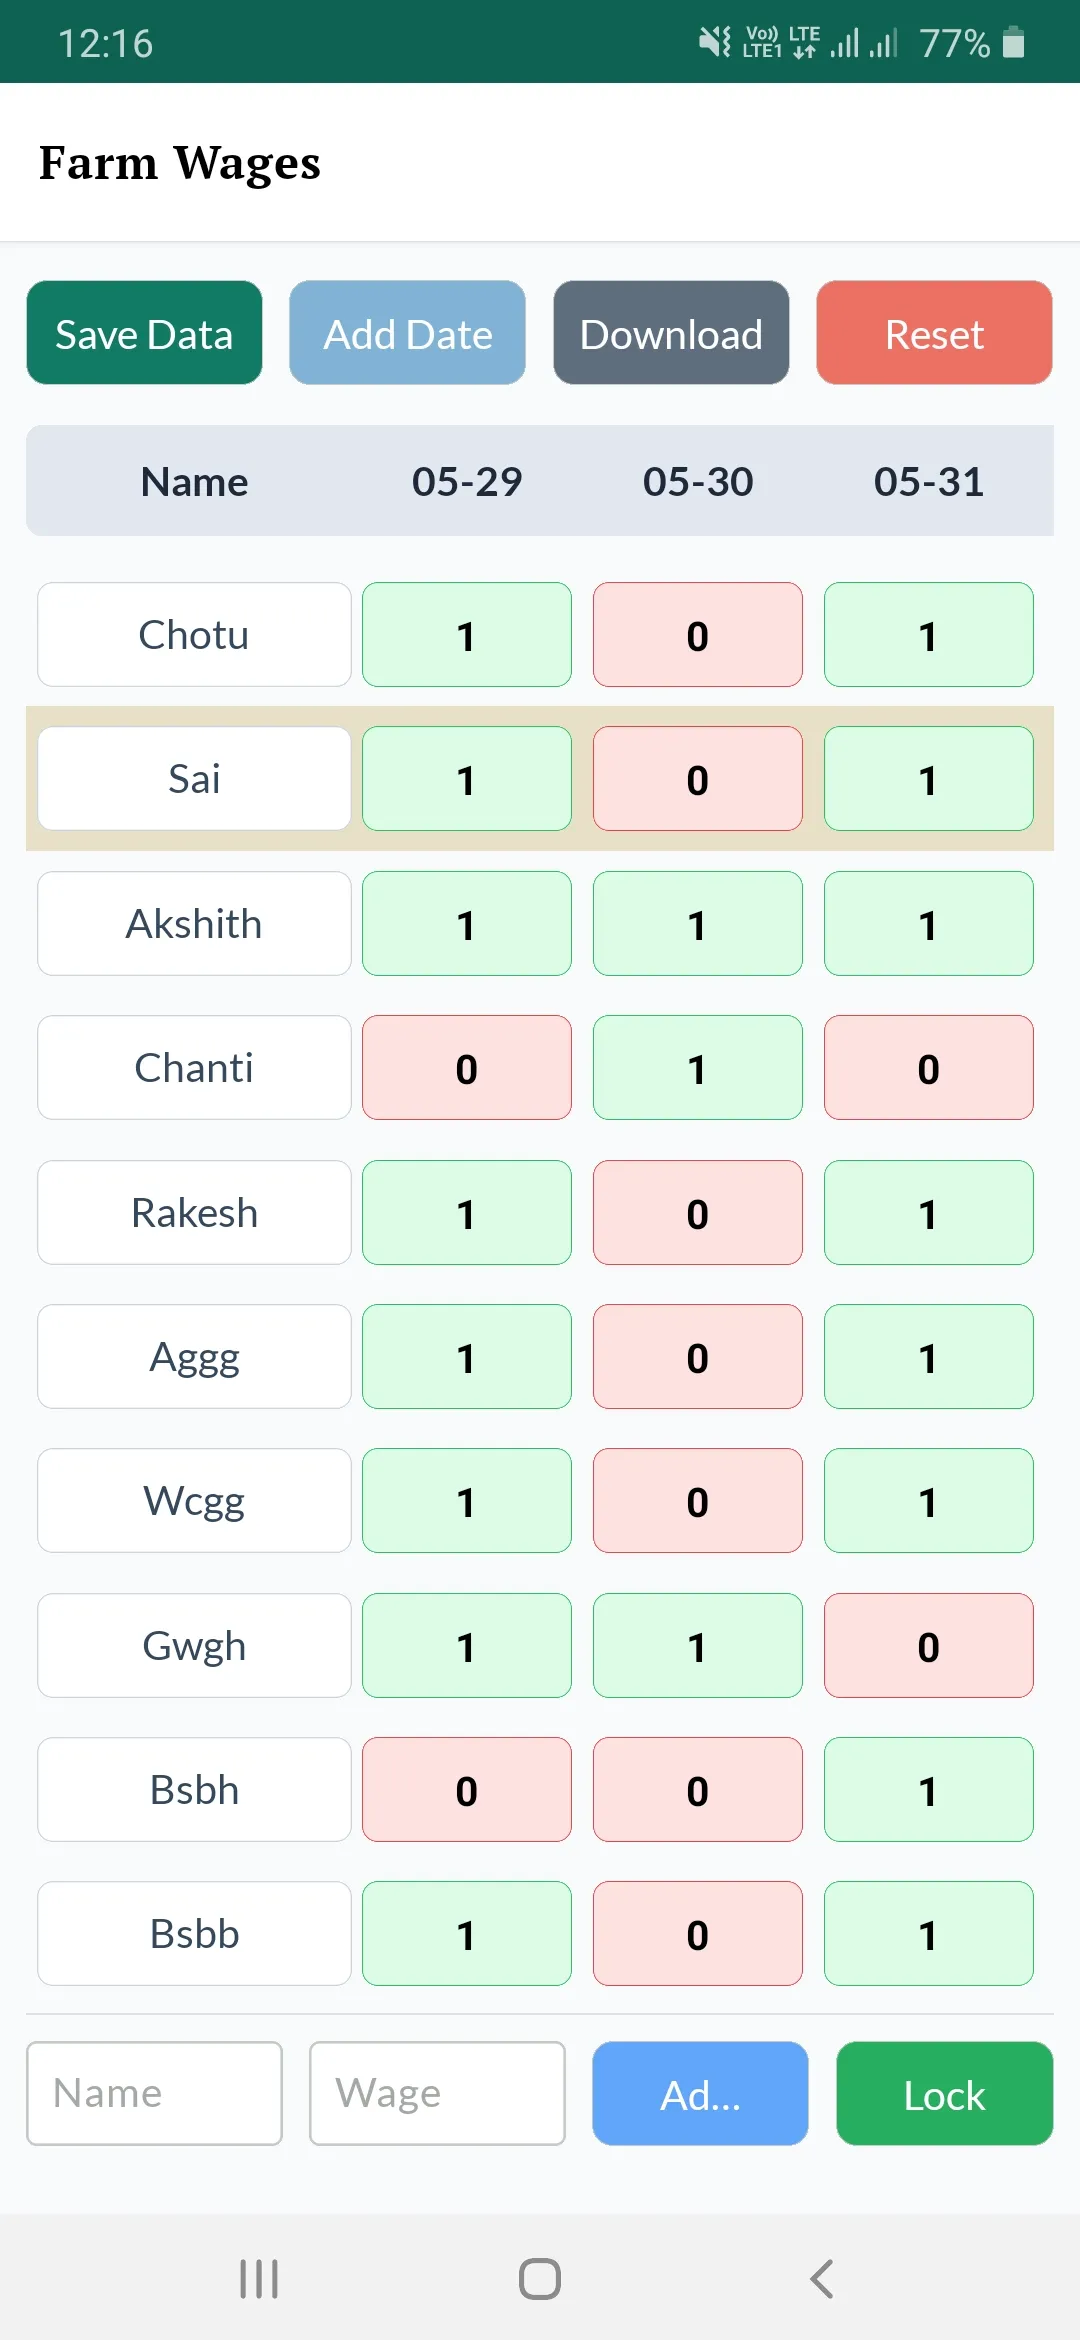Focus the new worker Name field
Viewport: 1080px width, 2340px height.
[x=154, y=2094]
